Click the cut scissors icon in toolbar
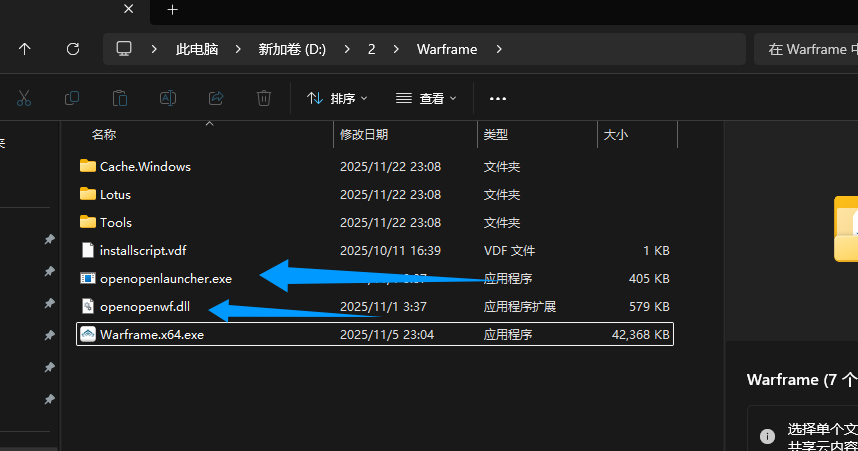The height and width of the screenshot is (451, 858). point(24,98)
